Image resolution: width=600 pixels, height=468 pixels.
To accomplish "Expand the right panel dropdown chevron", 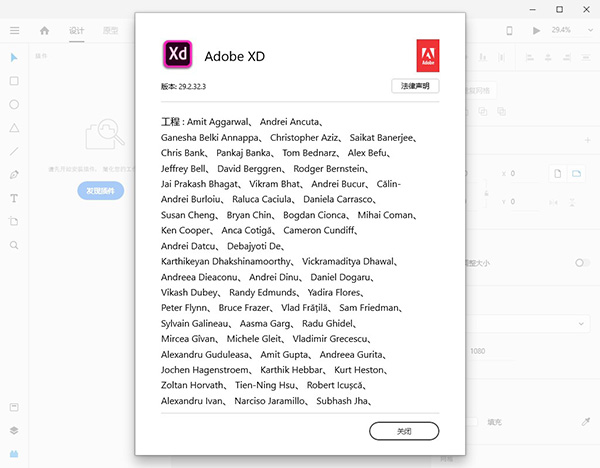I will [x=581, y=324].
